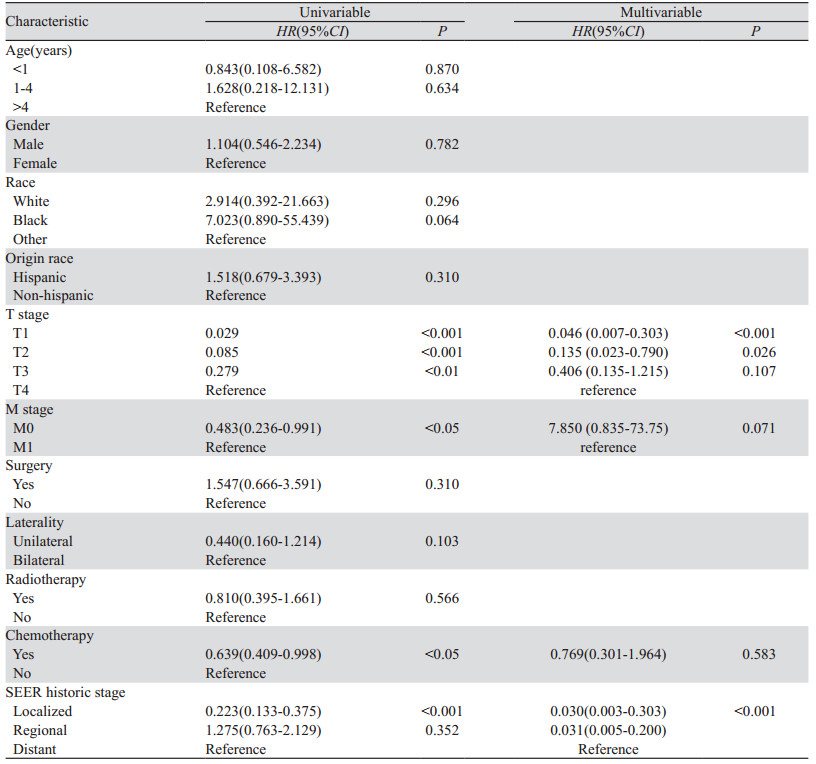Click the Laterality section label
This screenshot has width=816, height=764.
(x=36, y=522)
